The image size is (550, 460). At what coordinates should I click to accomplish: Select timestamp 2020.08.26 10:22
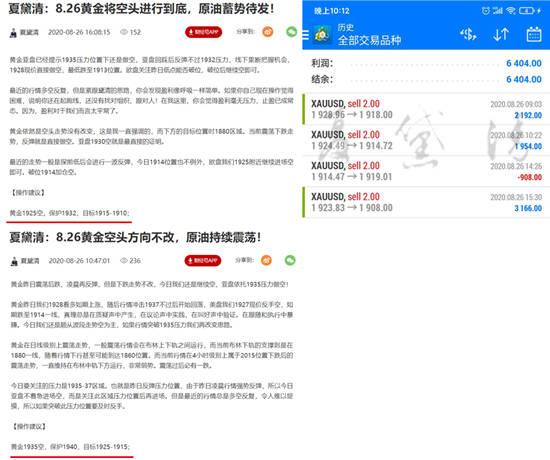tap(516, 135)
